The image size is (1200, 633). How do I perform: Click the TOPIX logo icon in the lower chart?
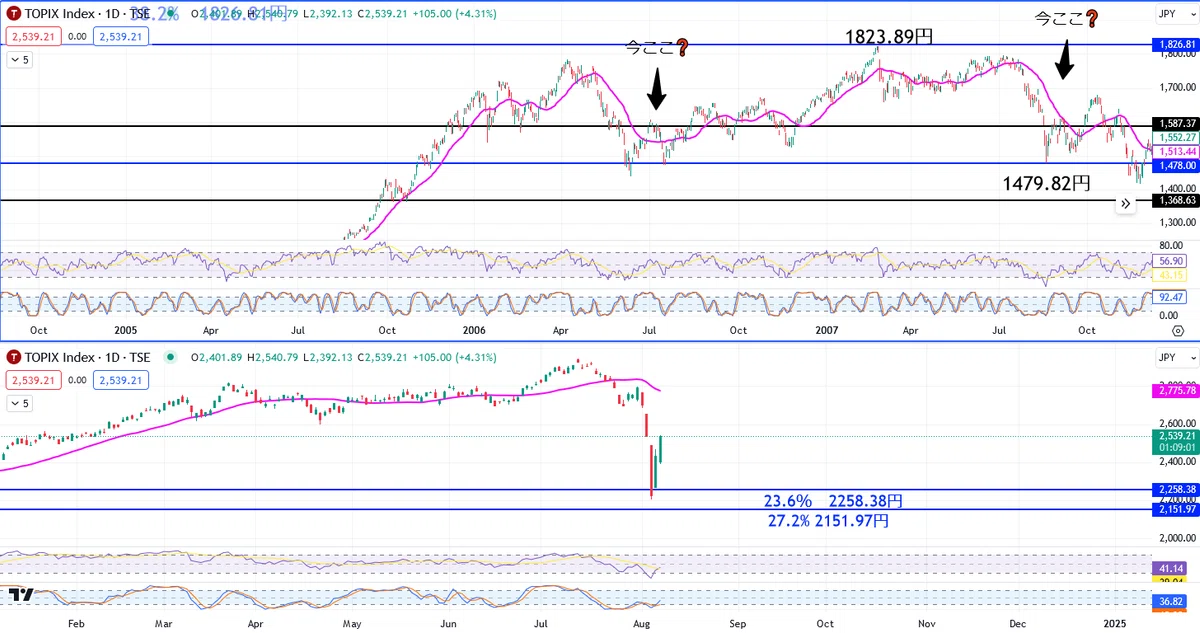click(14, 357)
